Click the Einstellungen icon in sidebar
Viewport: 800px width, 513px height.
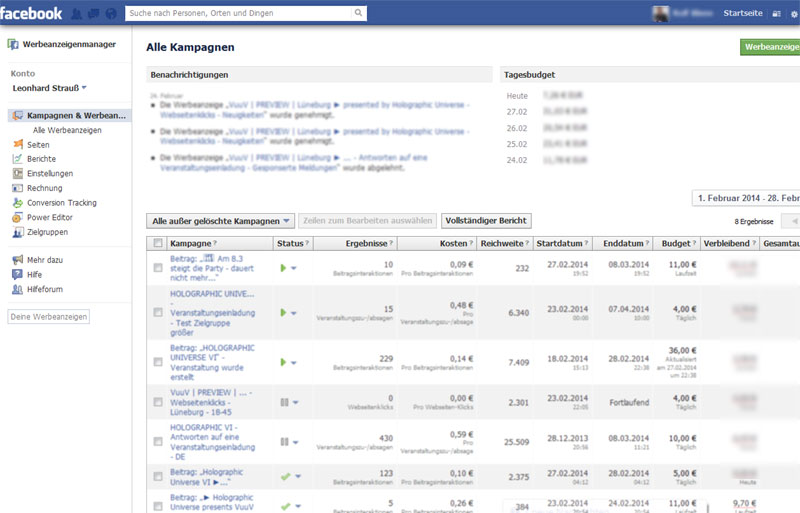[x=18, y=174]
